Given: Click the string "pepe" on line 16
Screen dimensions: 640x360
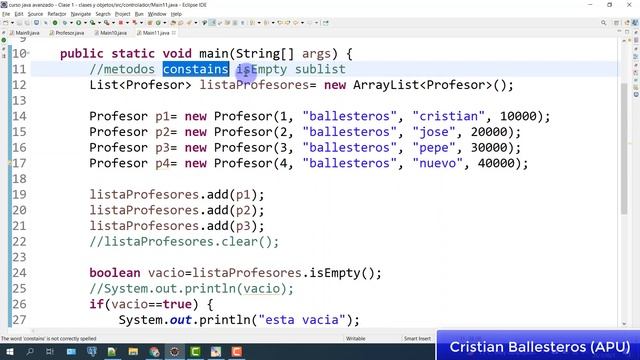Looking at the screenshot, I should [434, 147].
